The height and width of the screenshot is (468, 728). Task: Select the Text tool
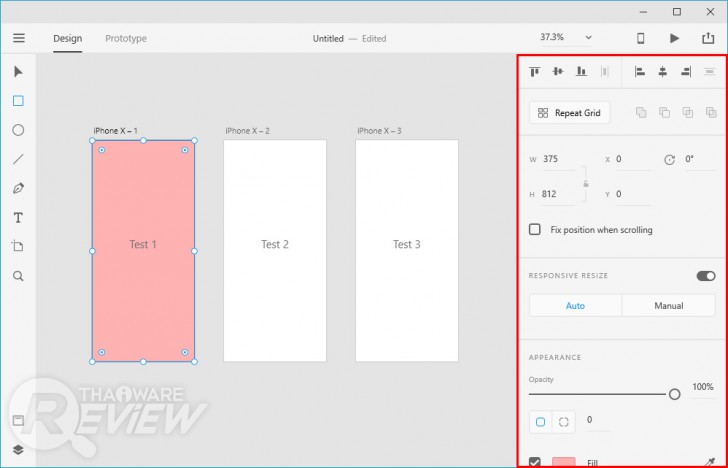tap(18, 218)
